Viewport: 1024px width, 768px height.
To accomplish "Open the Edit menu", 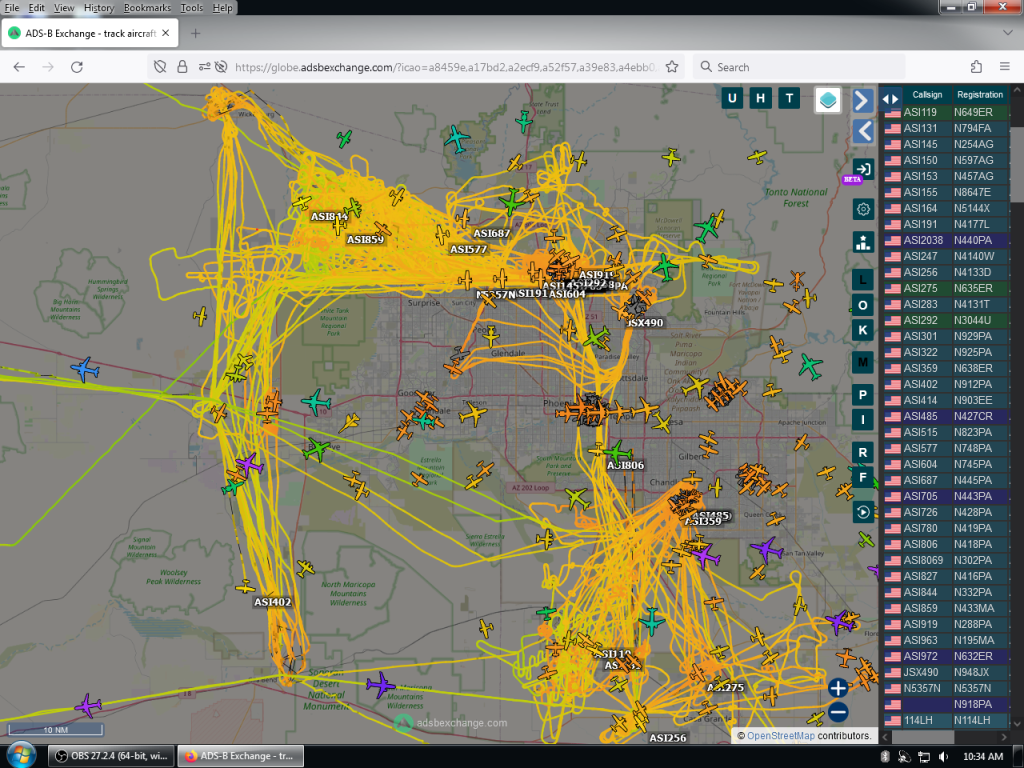I will coord(37,8).
